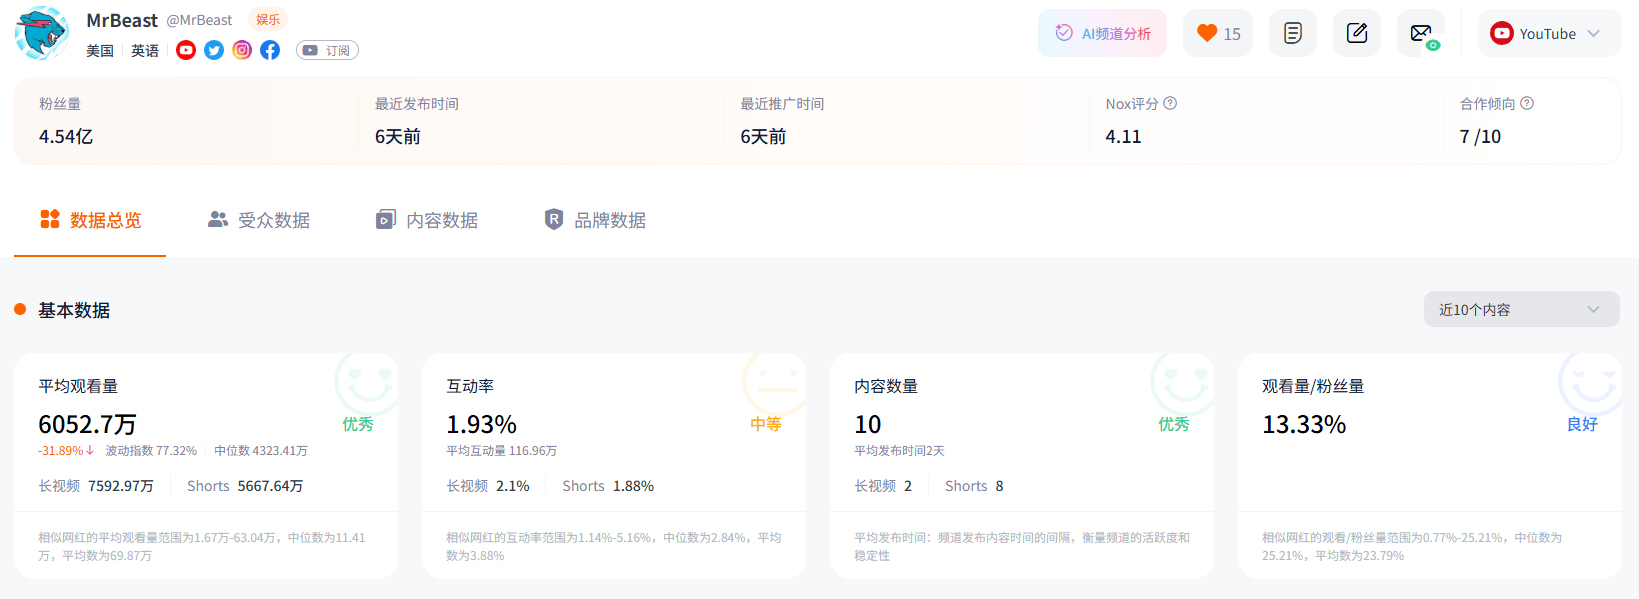Screen dimensions: 1639x599
Task: Open the Twitter profile icon
Action: pos(214,50)
